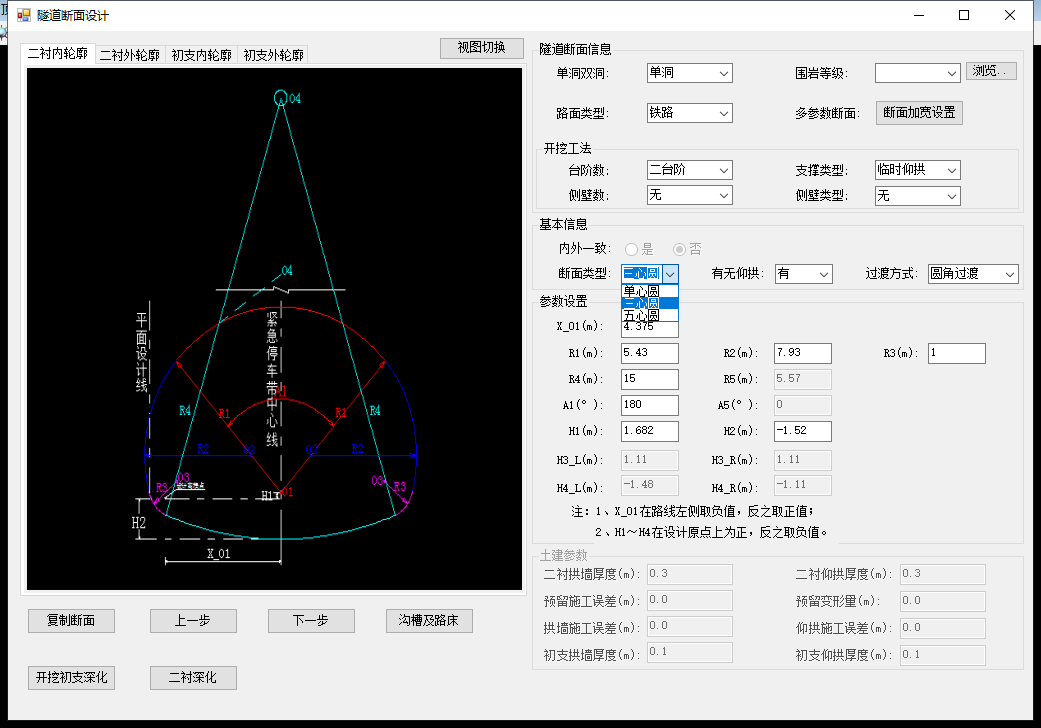
Task: Click the tunnel section preview canvas
Action: (x=274, y=328)
